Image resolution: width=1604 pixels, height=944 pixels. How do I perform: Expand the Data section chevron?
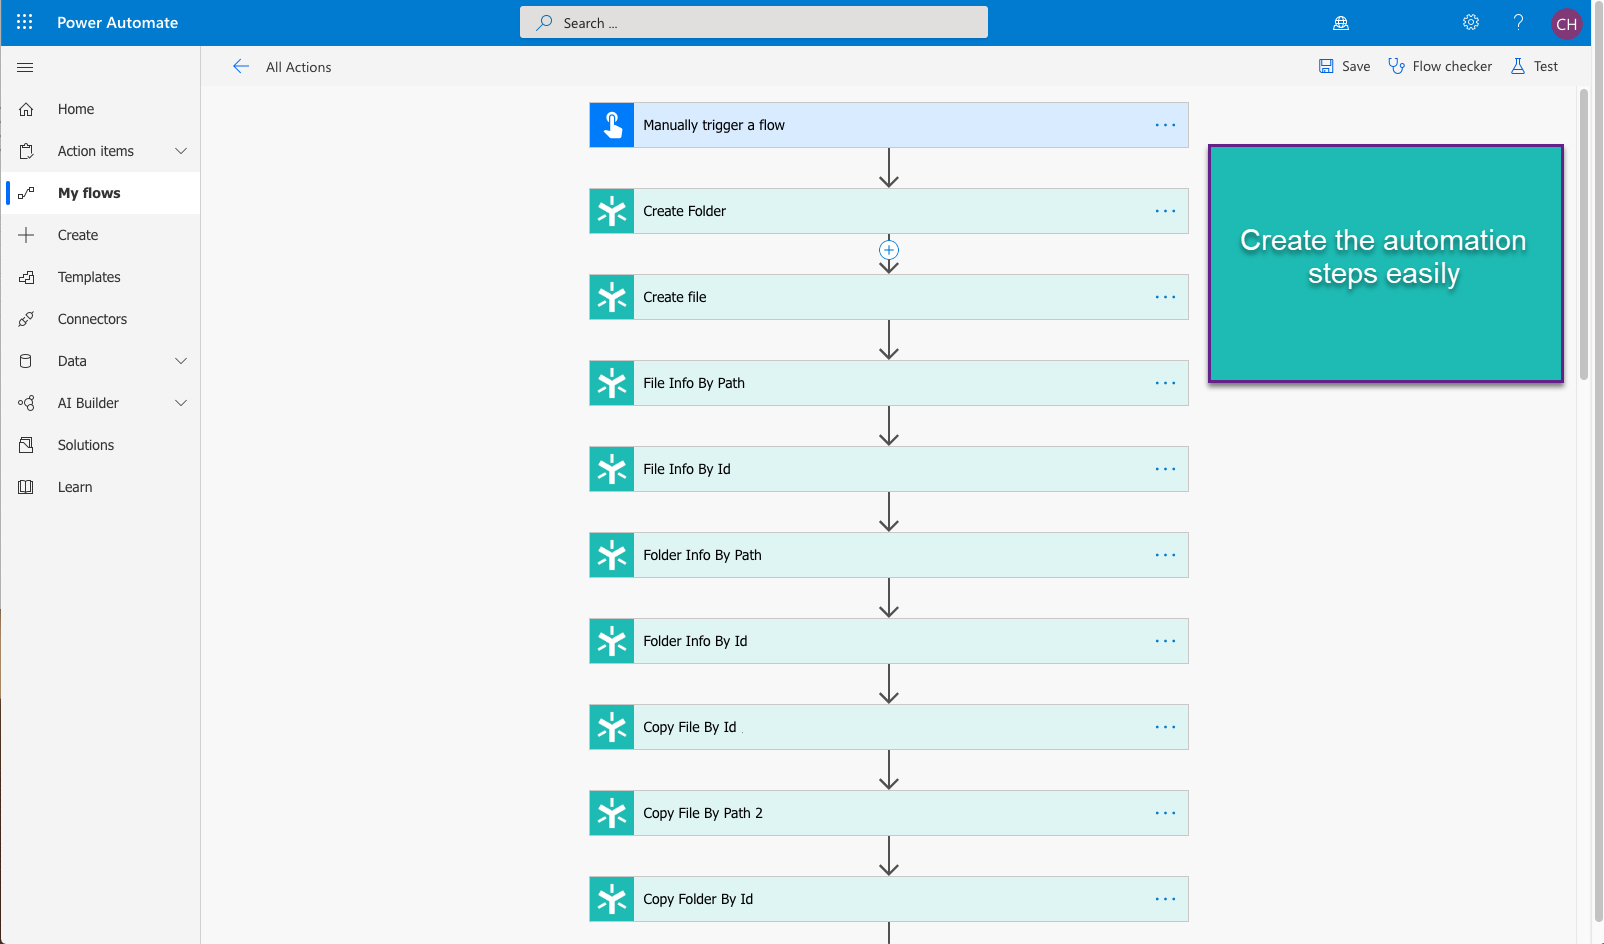pyautogui.click(x=181, y=361)
